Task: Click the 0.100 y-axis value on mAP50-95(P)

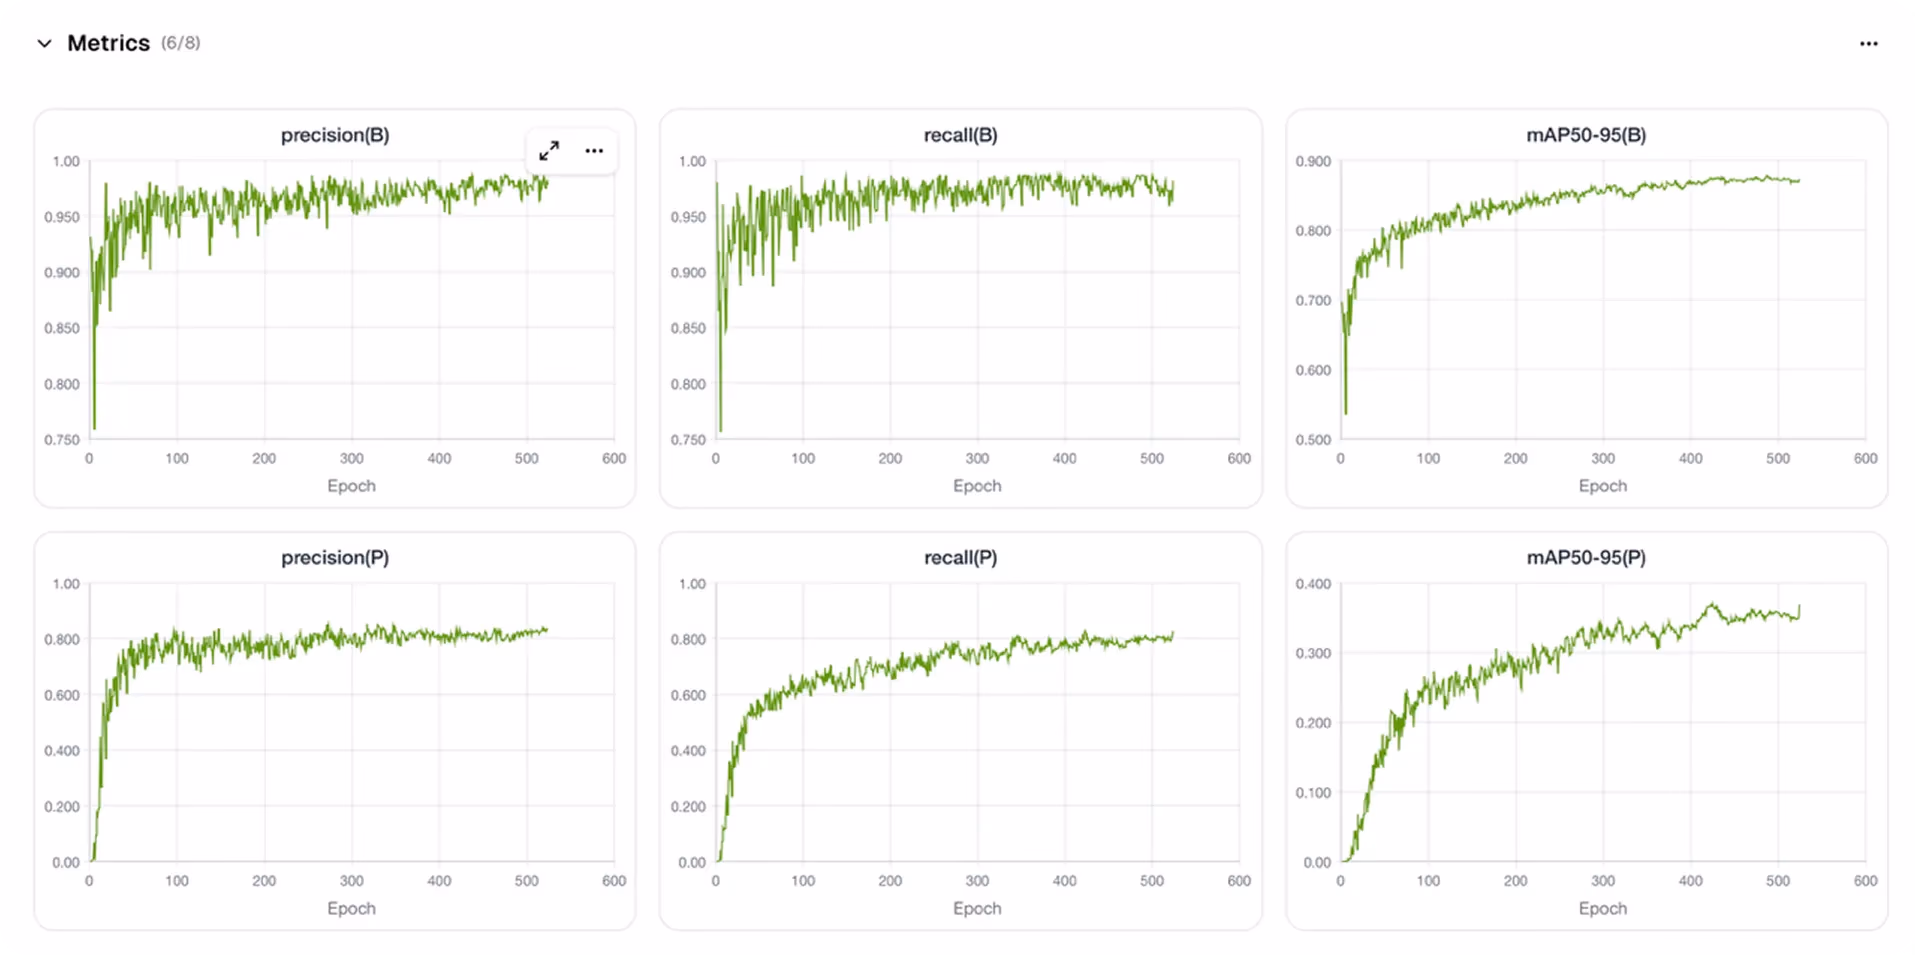Action: coord(1313,793)
